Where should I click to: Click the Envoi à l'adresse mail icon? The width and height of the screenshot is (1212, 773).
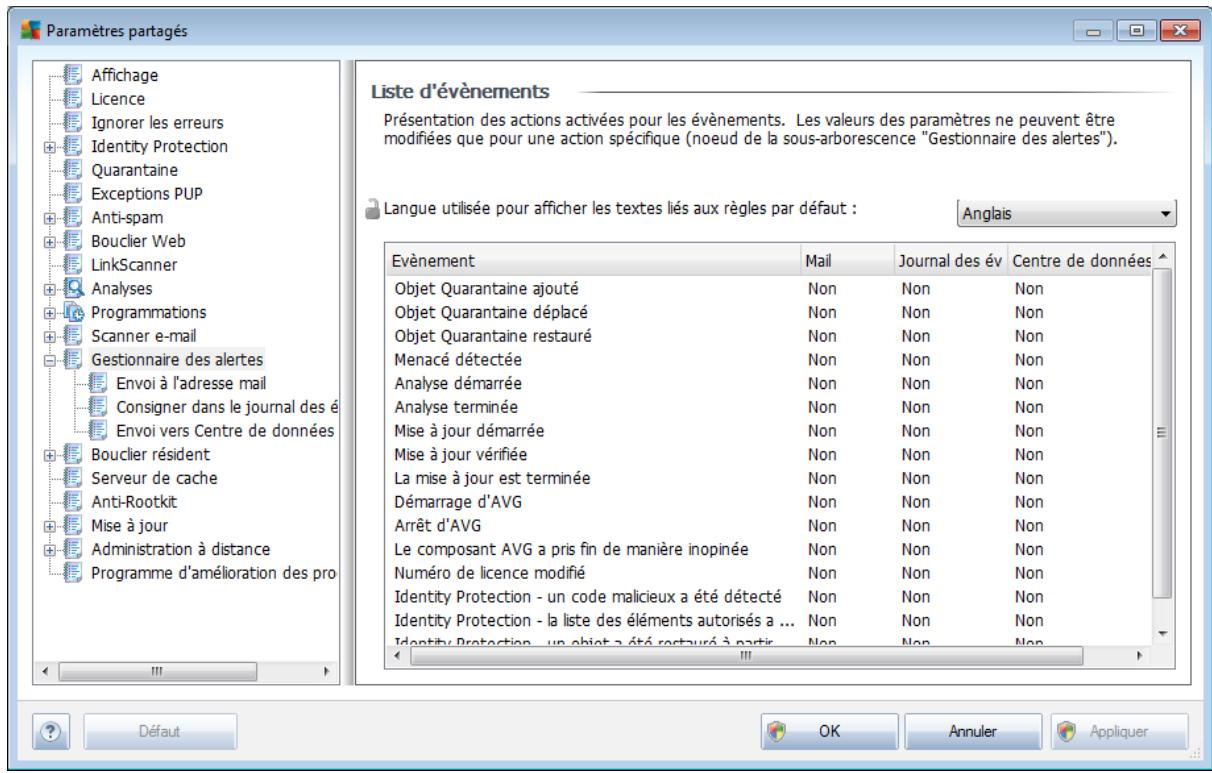97,385
